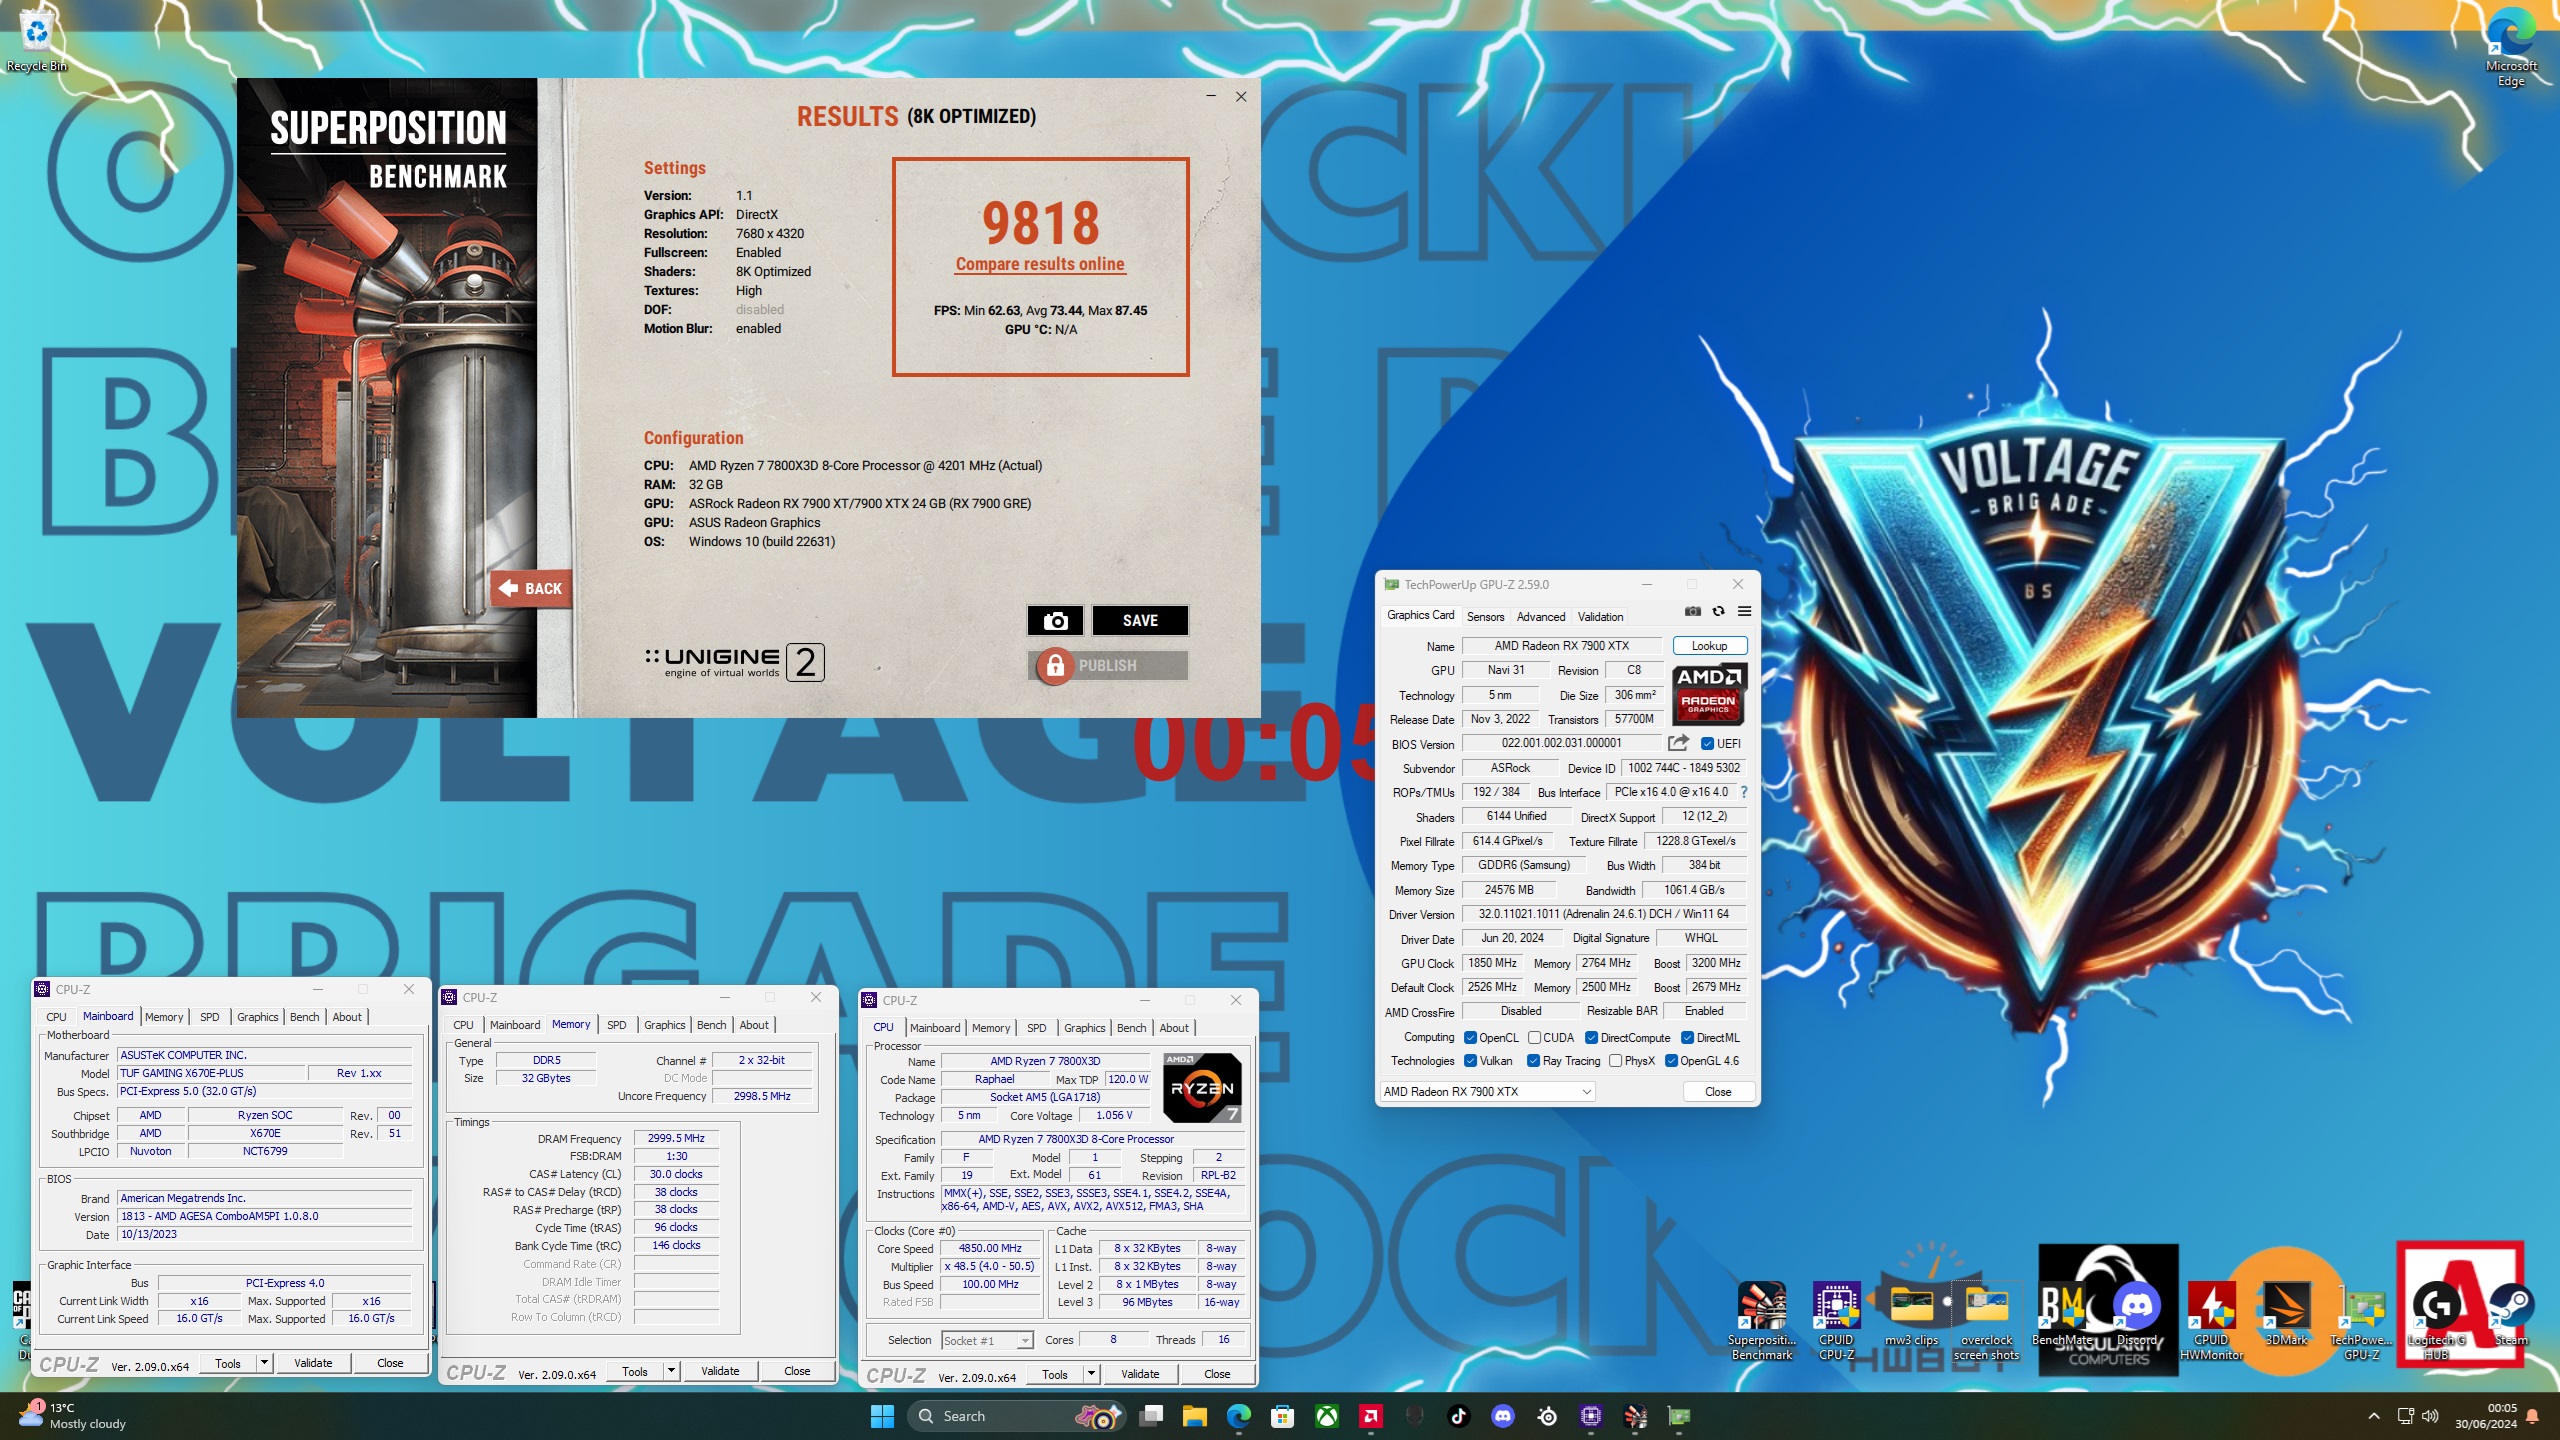Open Discord desktop shortcut
The height and width of the screenshot is (1440, 2560).
point(2137,1315)
